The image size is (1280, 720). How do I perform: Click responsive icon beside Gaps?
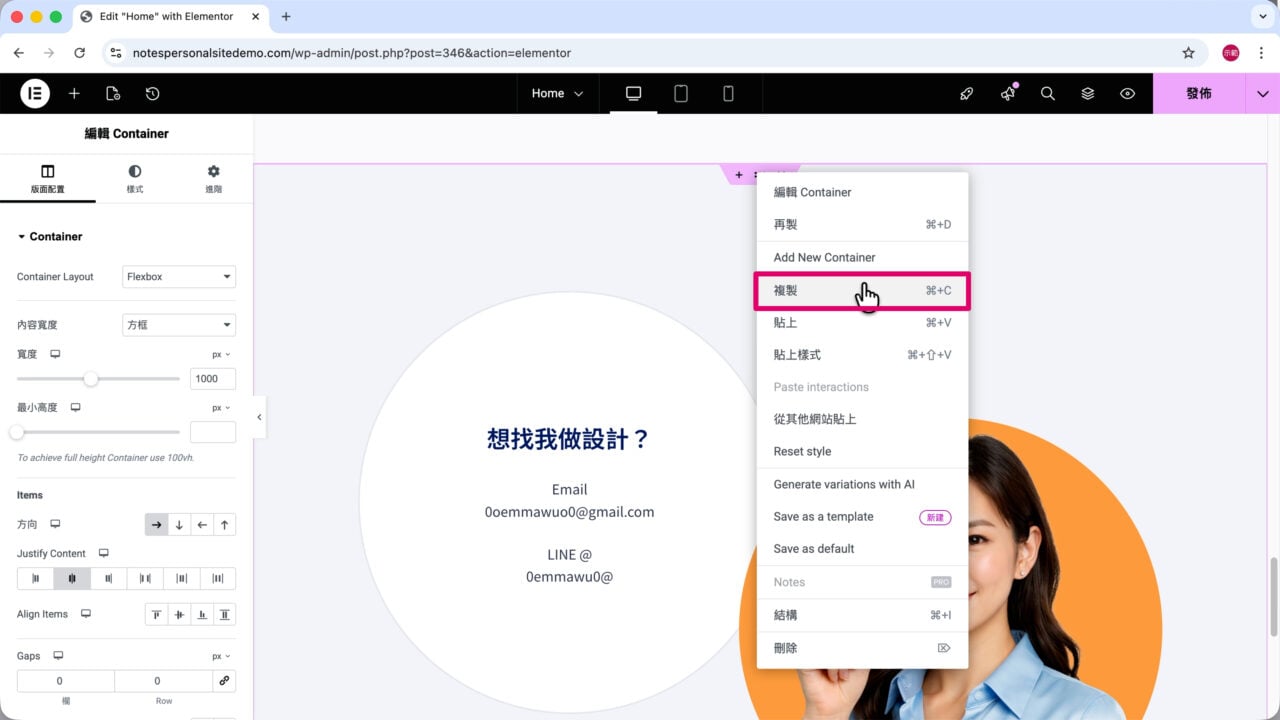click(x=58, y=656)
